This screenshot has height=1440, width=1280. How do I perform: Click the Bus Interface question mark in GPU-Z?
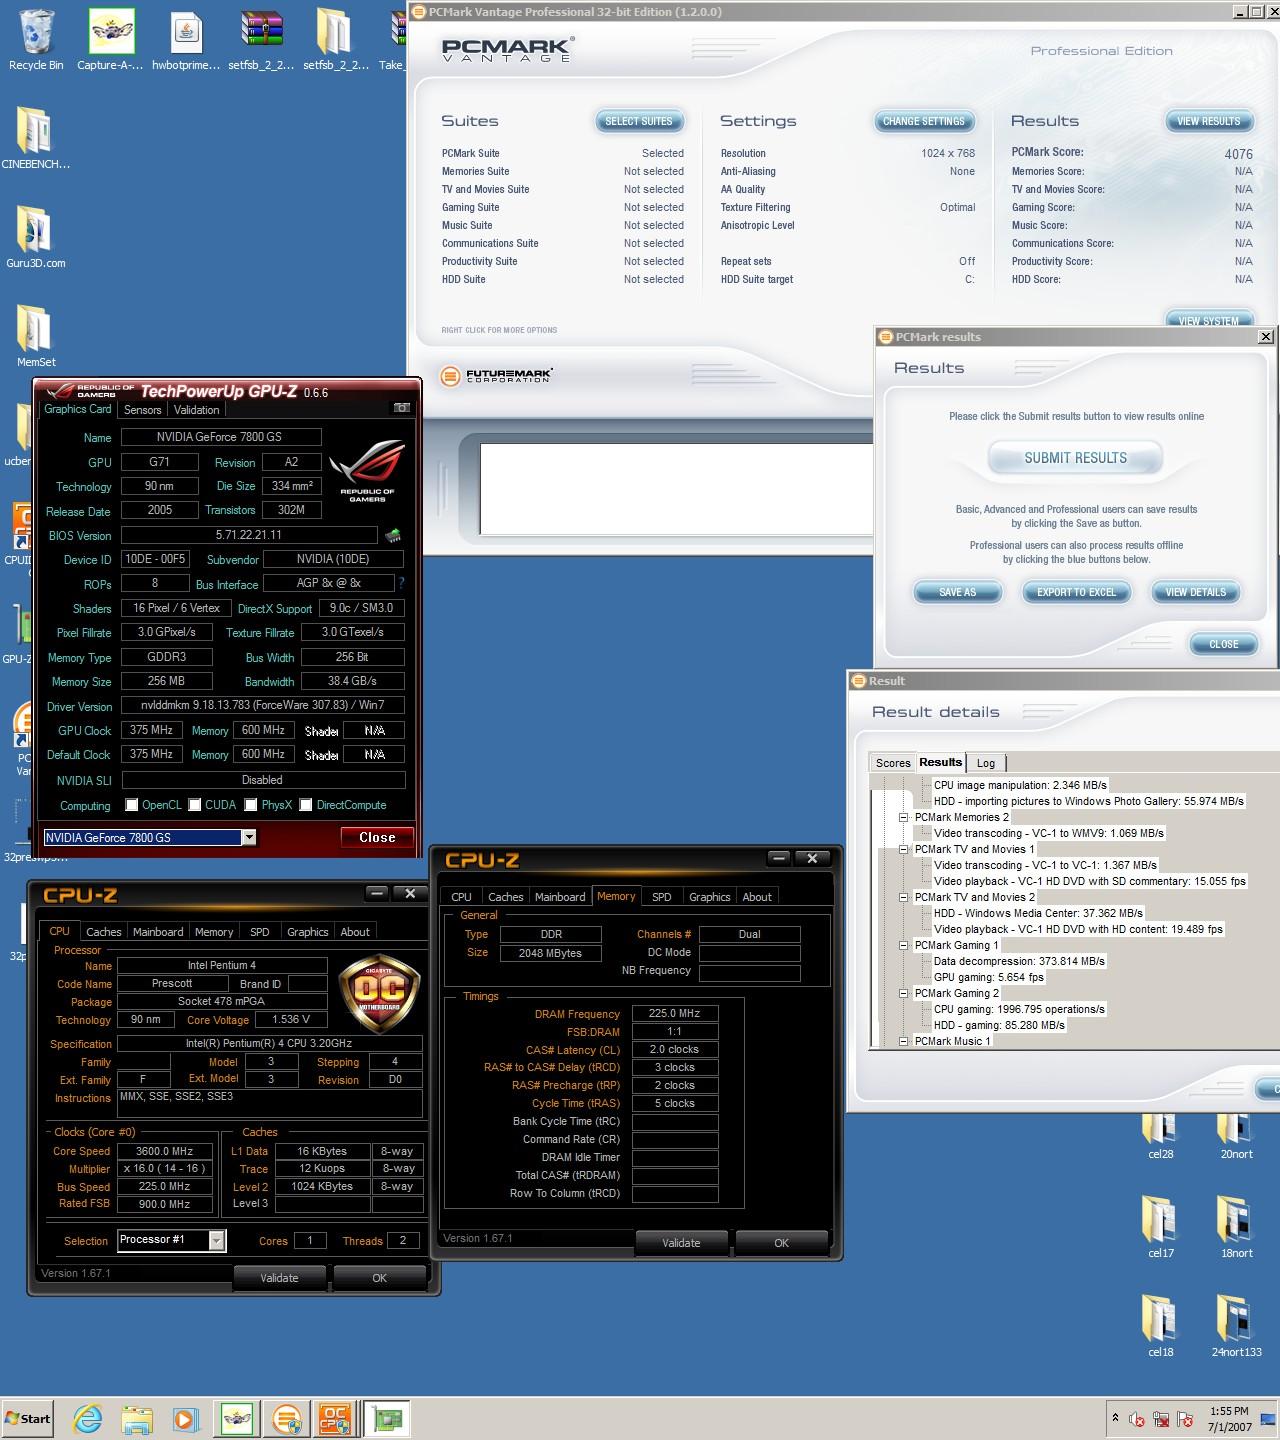point(402,583)
